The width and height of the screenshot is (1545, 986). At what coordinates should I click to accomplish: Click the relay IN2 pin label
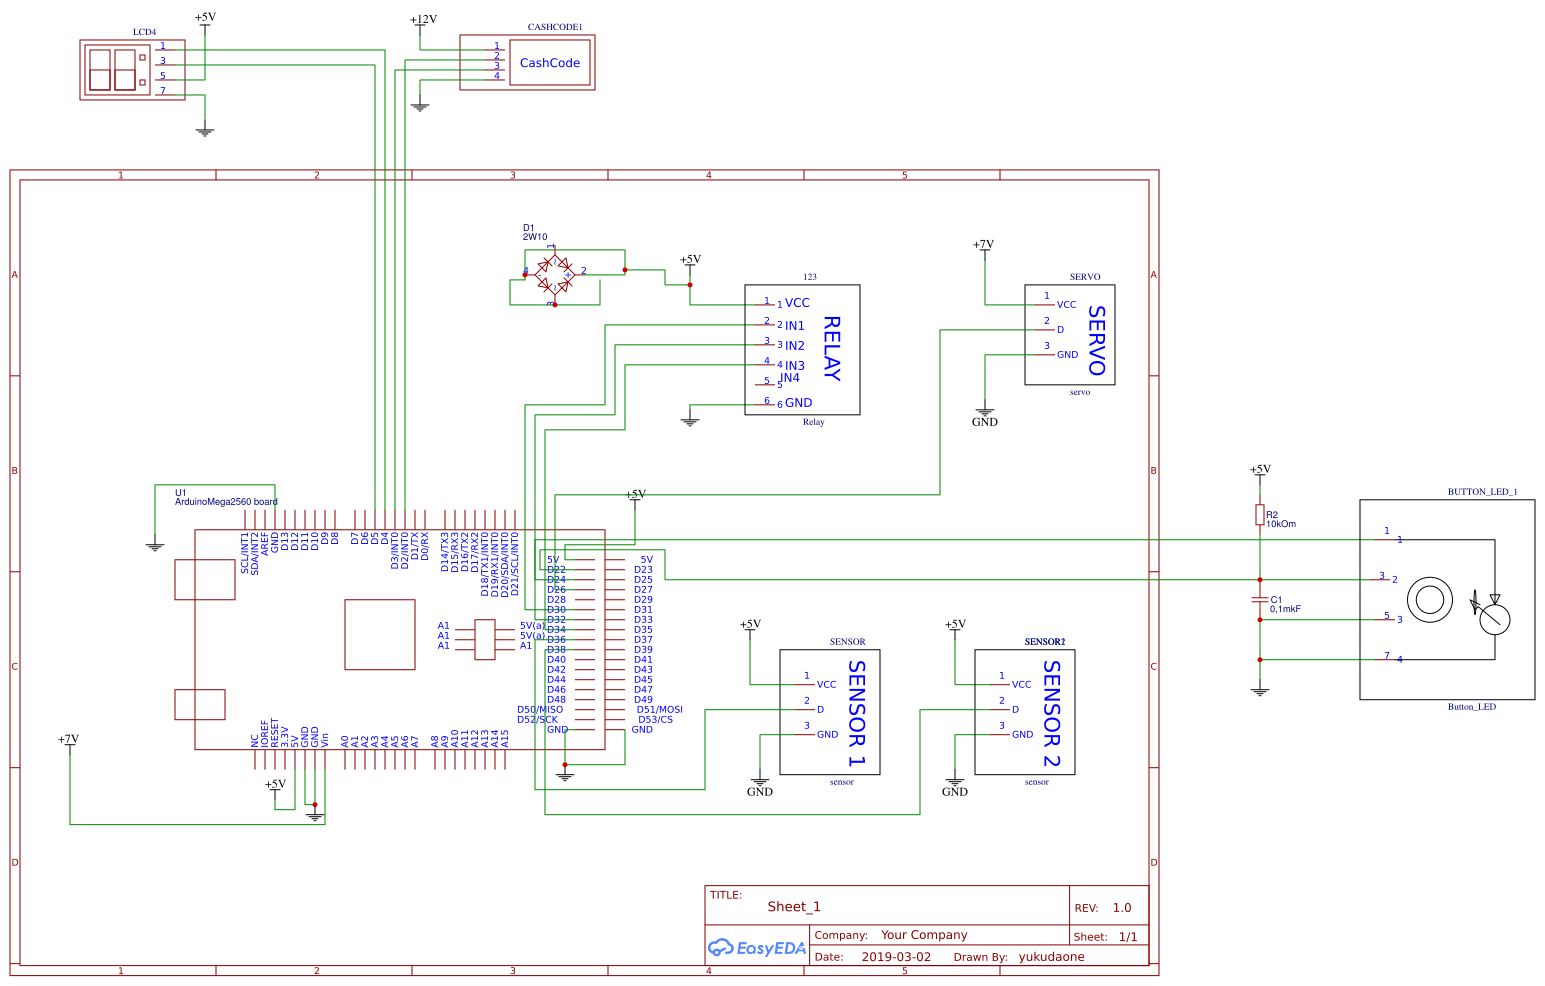[x=795, y=346]
